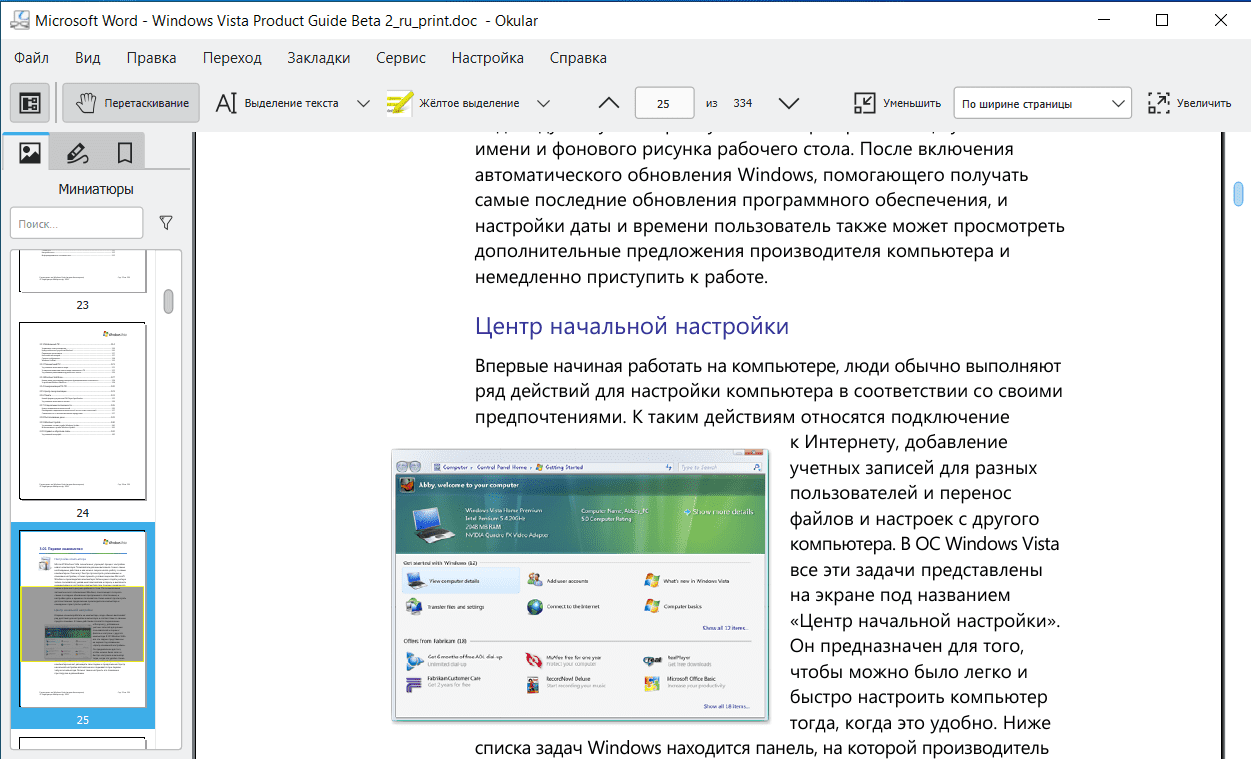Close the Okular window
Image resolution: width=1251 pixels, height=759 pixels.
tap(1220, 20)
